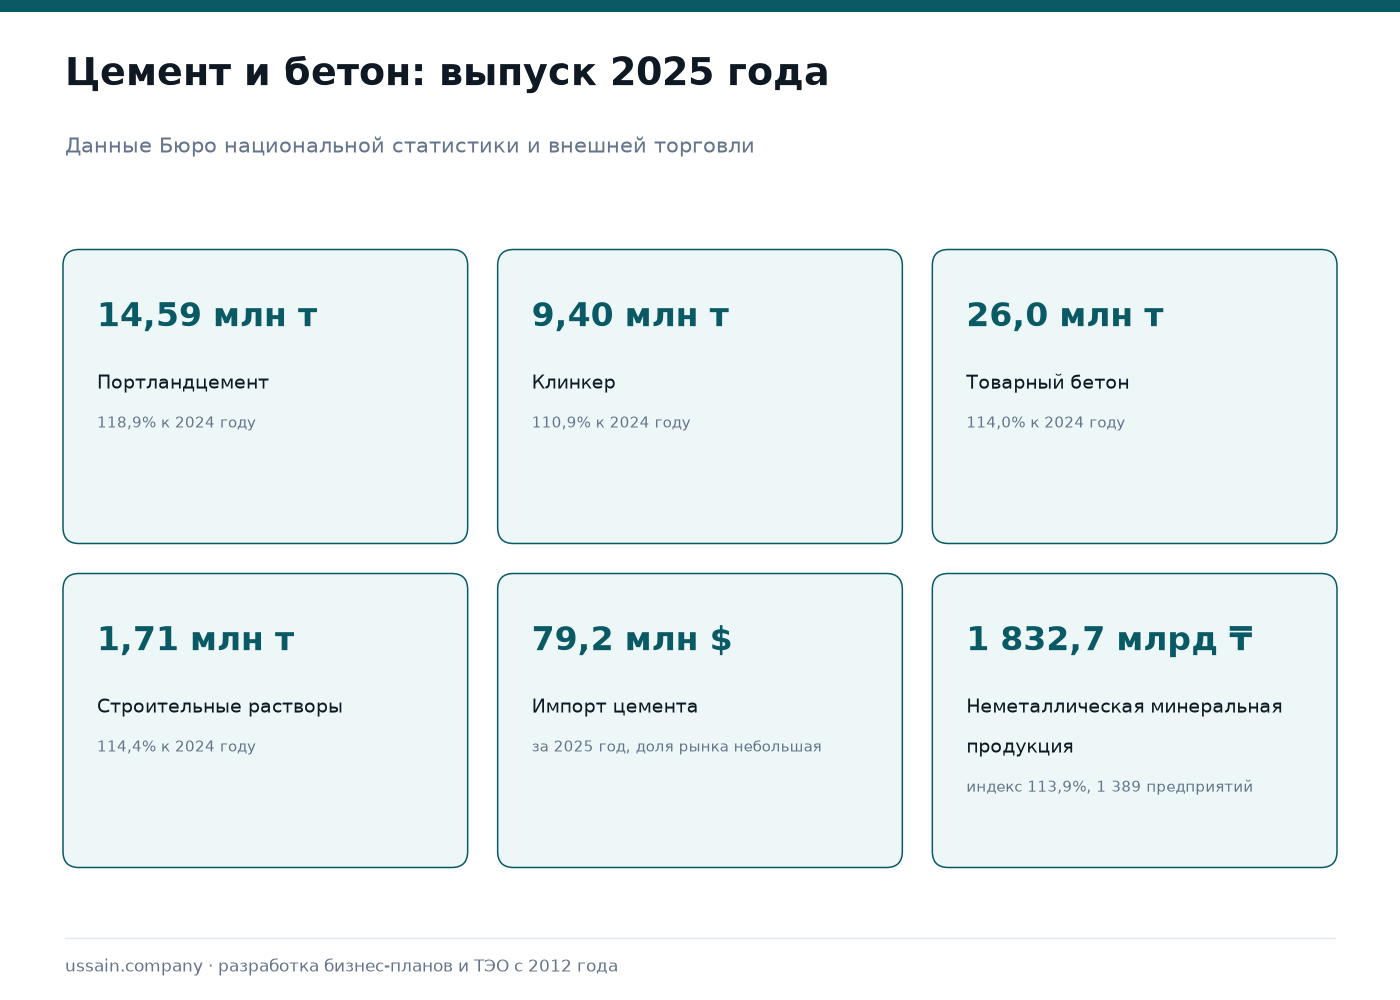
Task: Open the Клинкер card
Action: pos(700,396)
